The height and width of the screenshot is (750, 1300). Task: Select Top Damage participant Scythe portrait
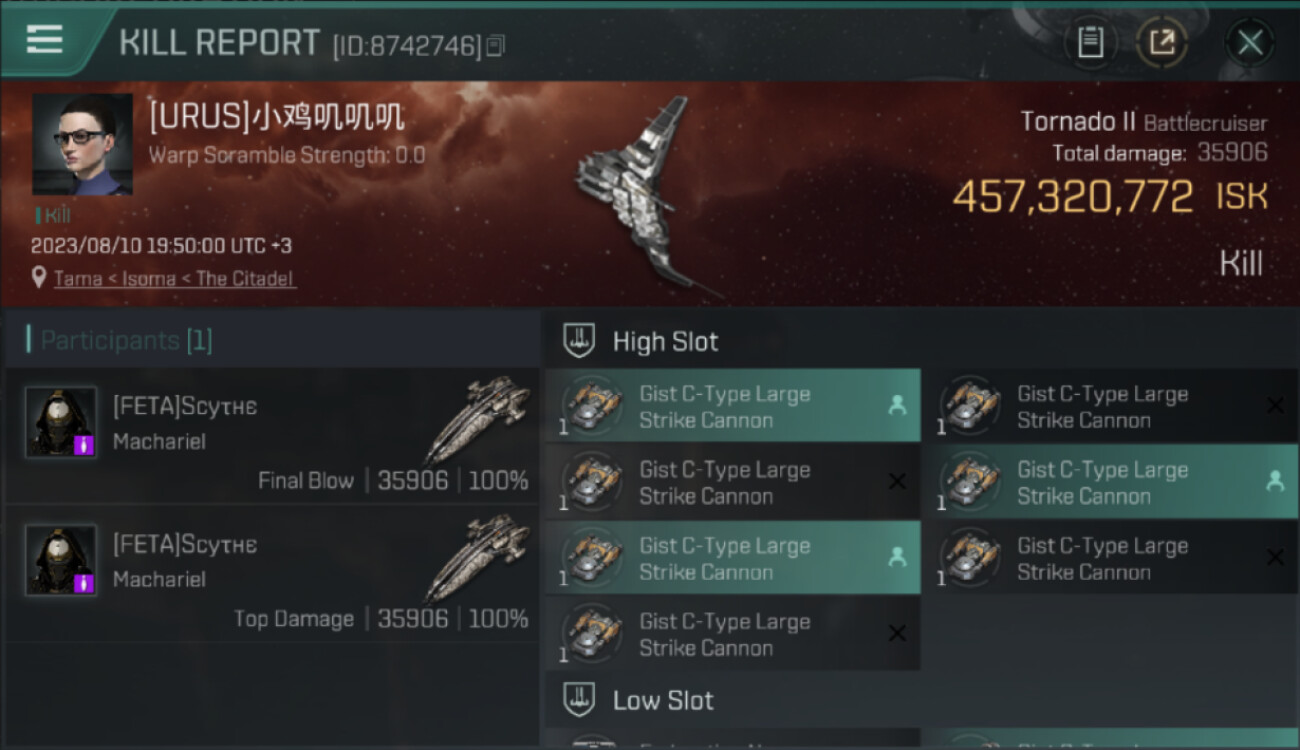[61, 560]
